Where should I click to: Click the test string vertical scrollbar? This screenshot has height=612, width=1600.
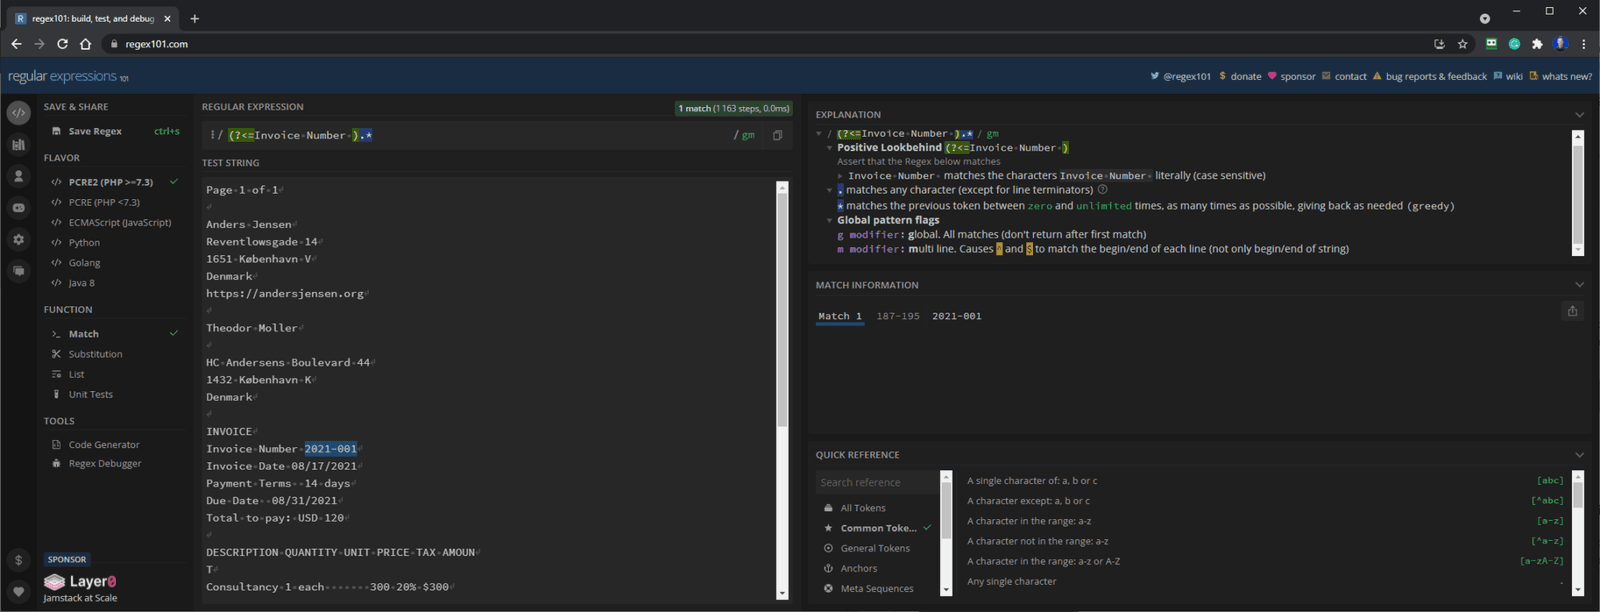(x=782, y=312)
